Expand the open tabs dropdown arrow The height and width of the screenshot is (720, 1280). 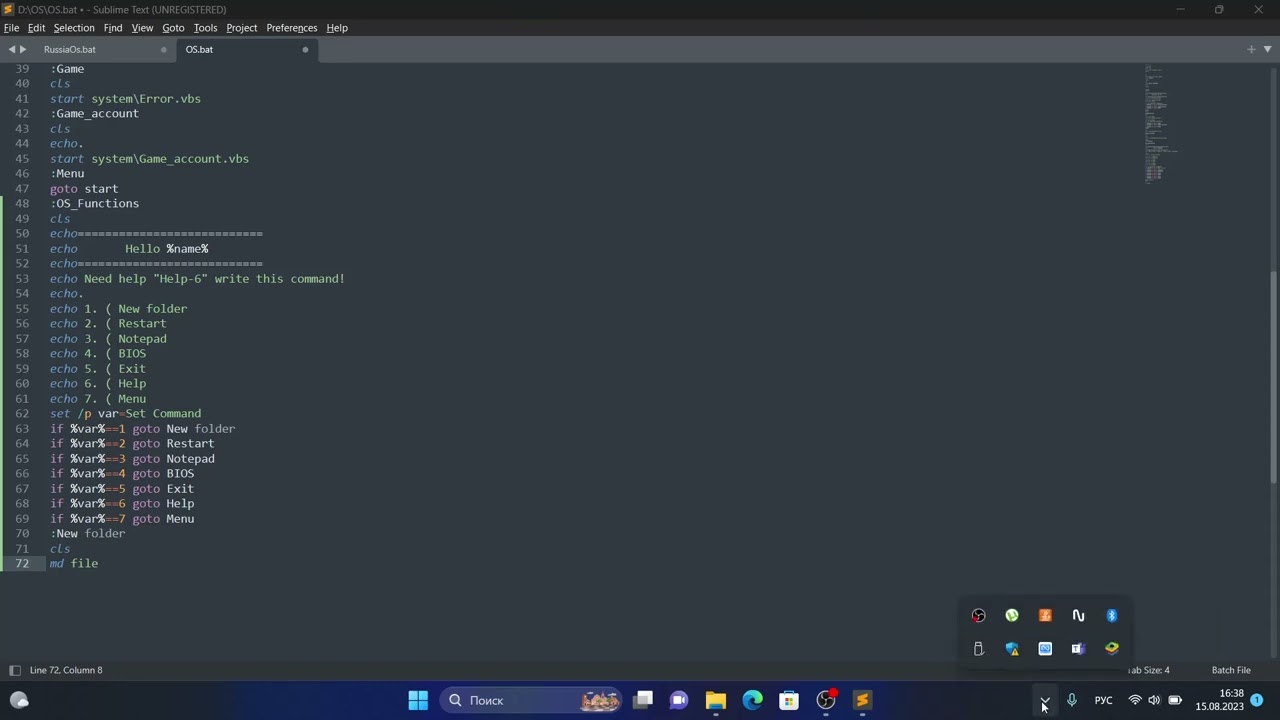coord(1267,49)
